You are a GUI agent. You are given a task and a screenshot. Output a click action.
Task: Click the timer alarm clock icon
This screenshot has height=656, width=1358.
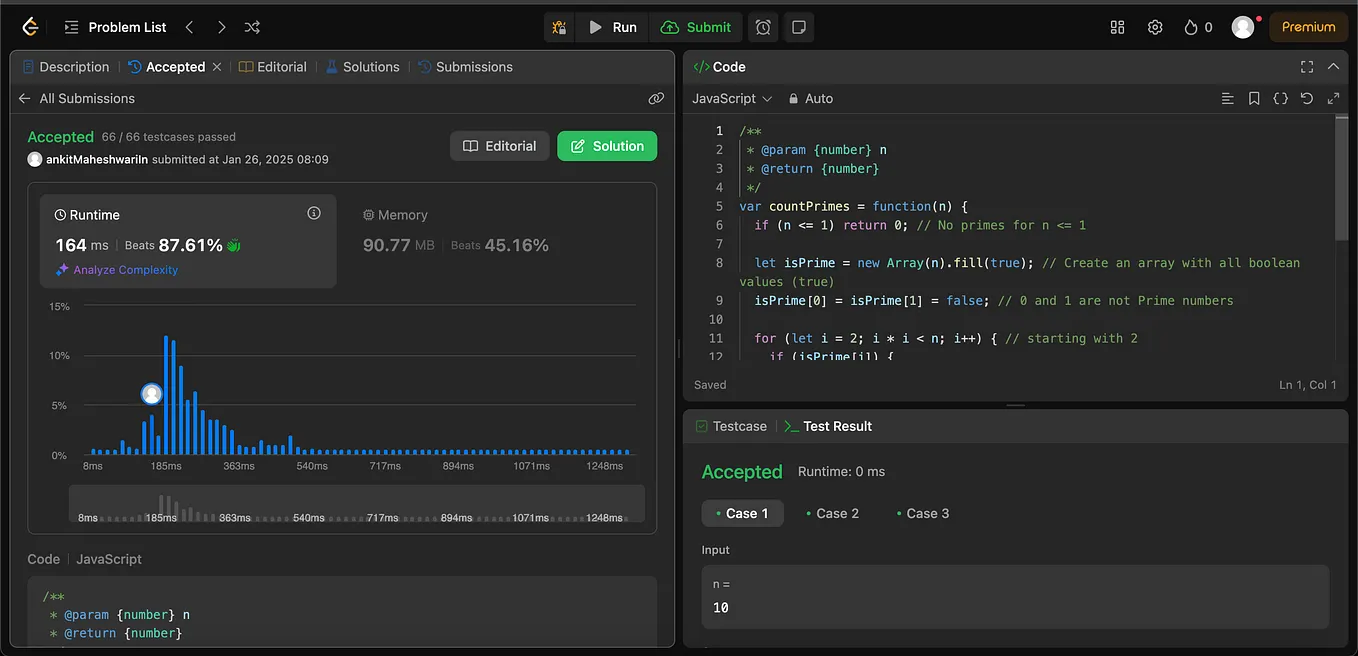tap(763, 27)
